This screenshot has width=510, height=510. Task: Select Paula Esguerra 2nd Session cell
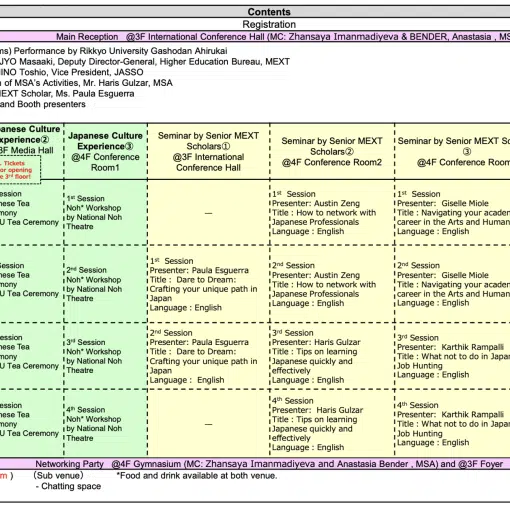[x=208, y=356]
